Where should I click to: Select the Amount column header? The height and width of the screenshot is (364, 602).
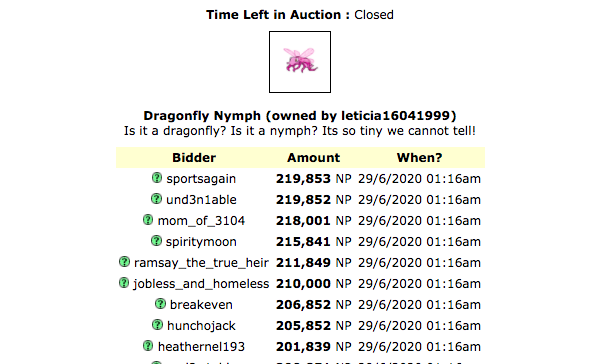[314, 158]
